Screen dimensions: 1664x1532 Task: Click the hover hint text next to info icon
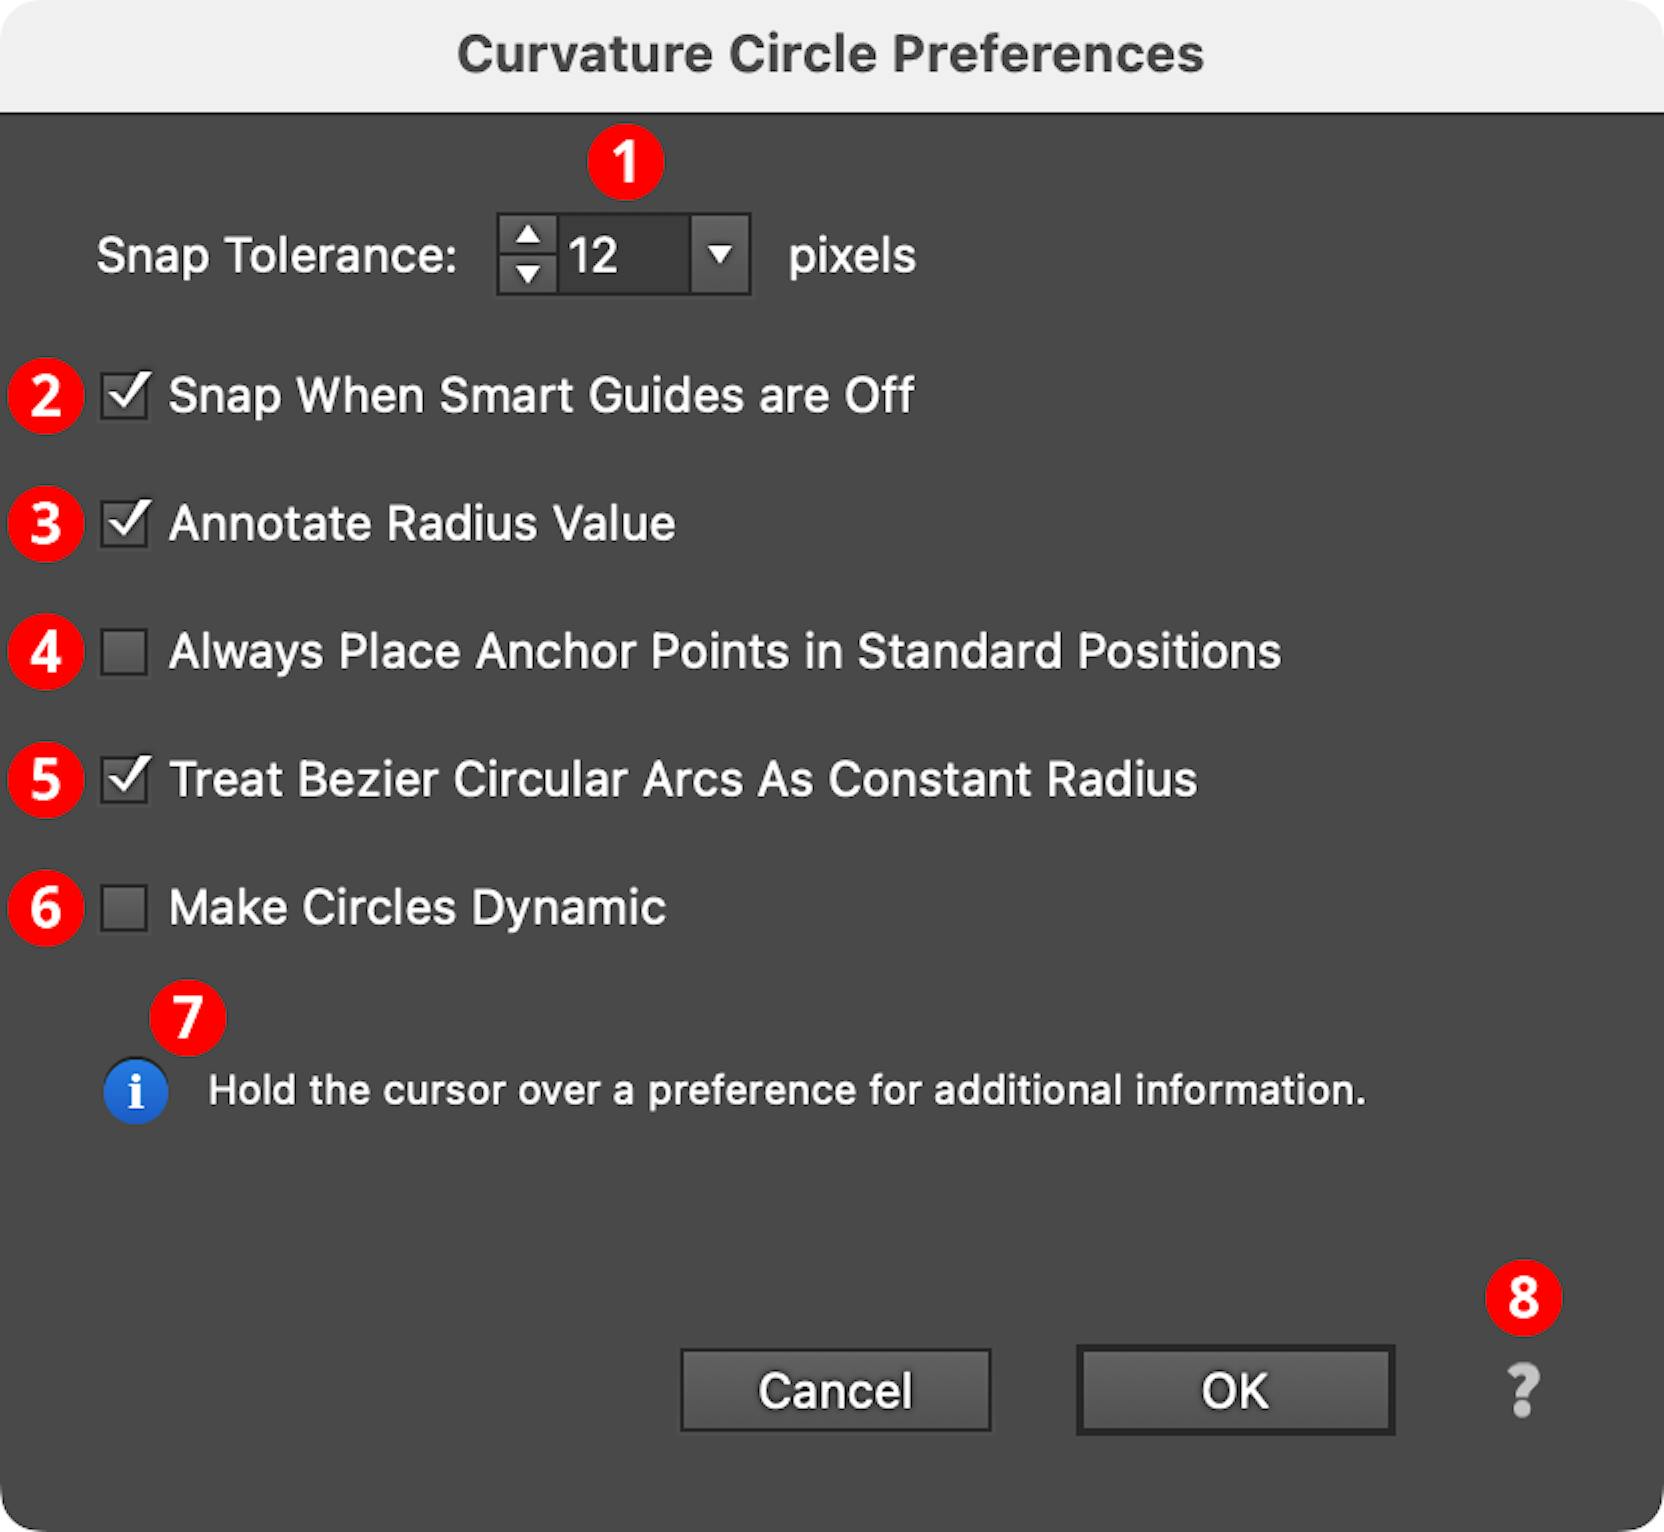pyautogui.click(x=787, y=1090)
